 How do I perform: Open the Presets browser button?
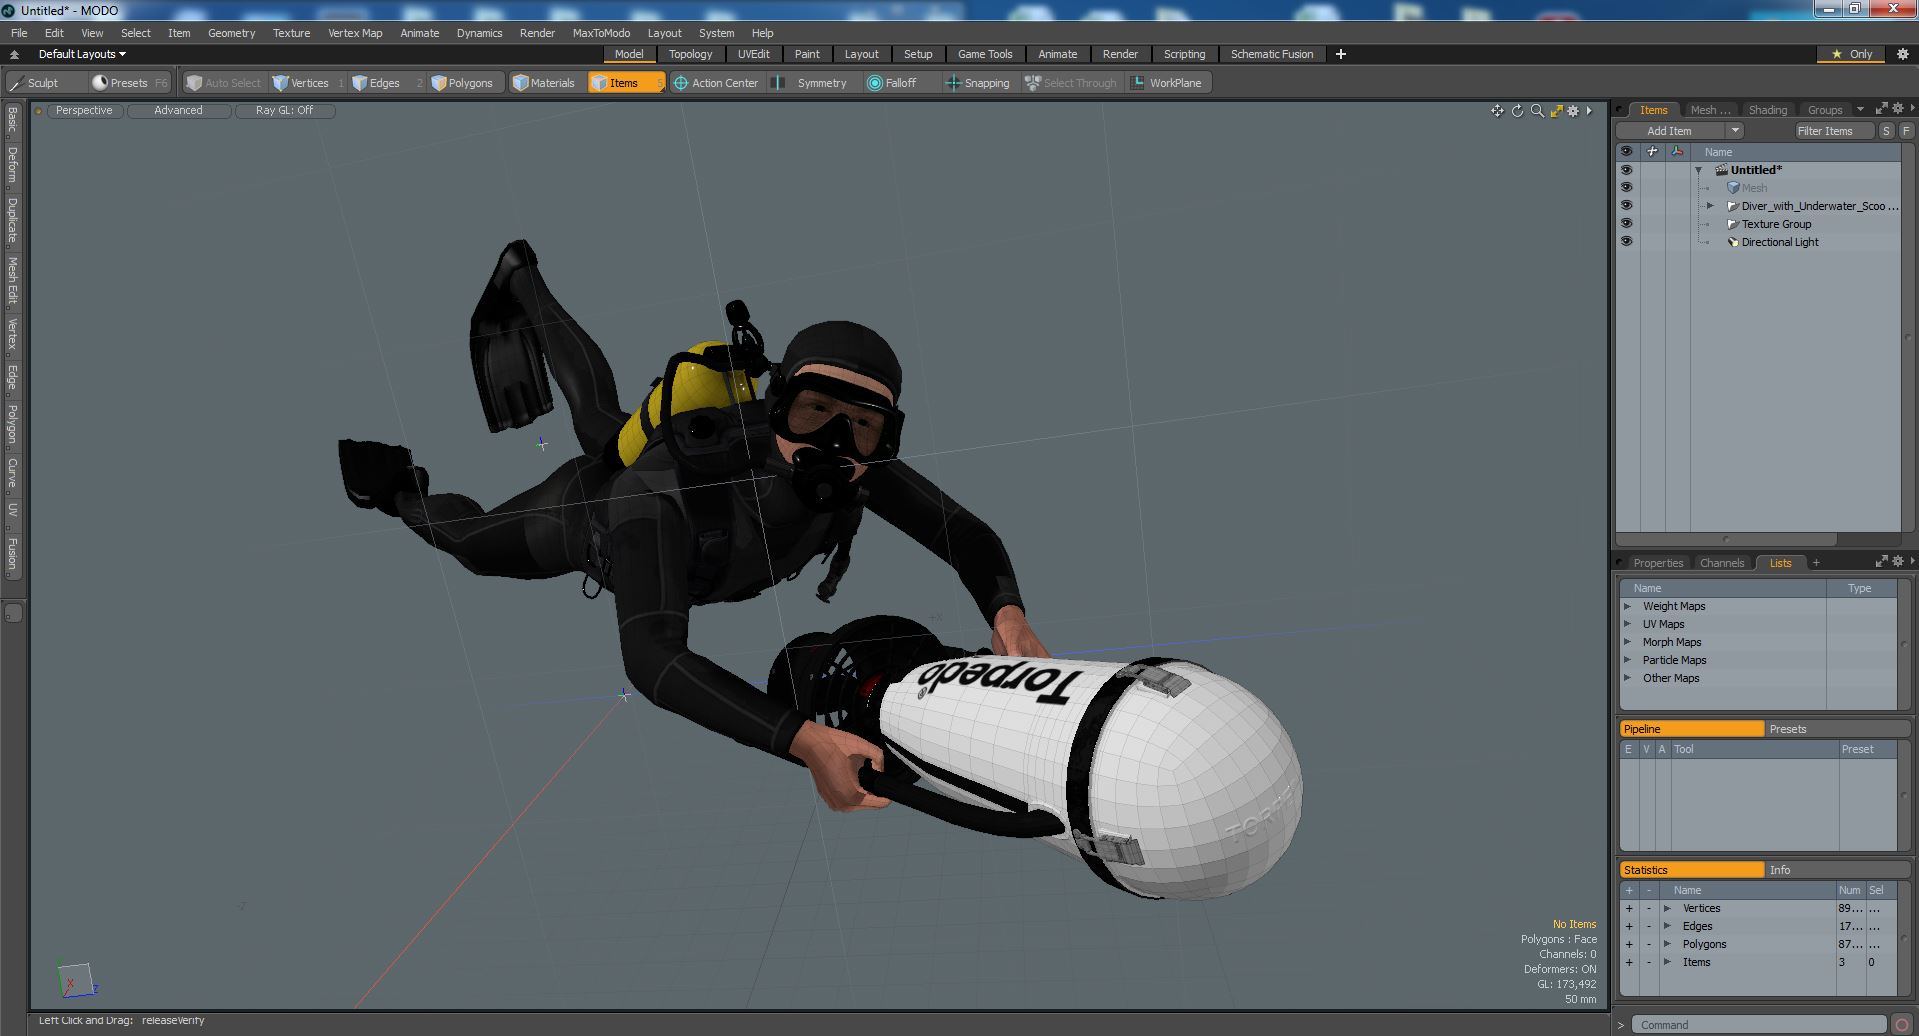tap(128, 83)
